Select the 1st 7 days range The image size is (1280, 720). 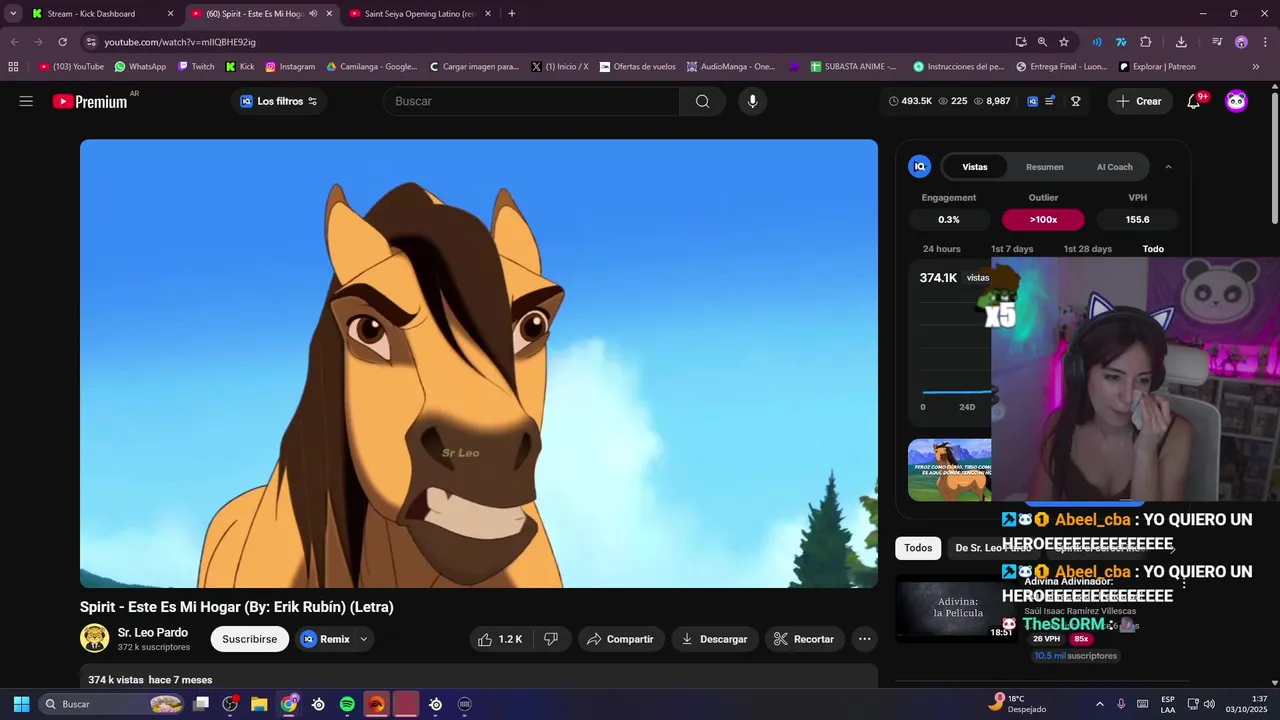click(x=1012, y=249)
